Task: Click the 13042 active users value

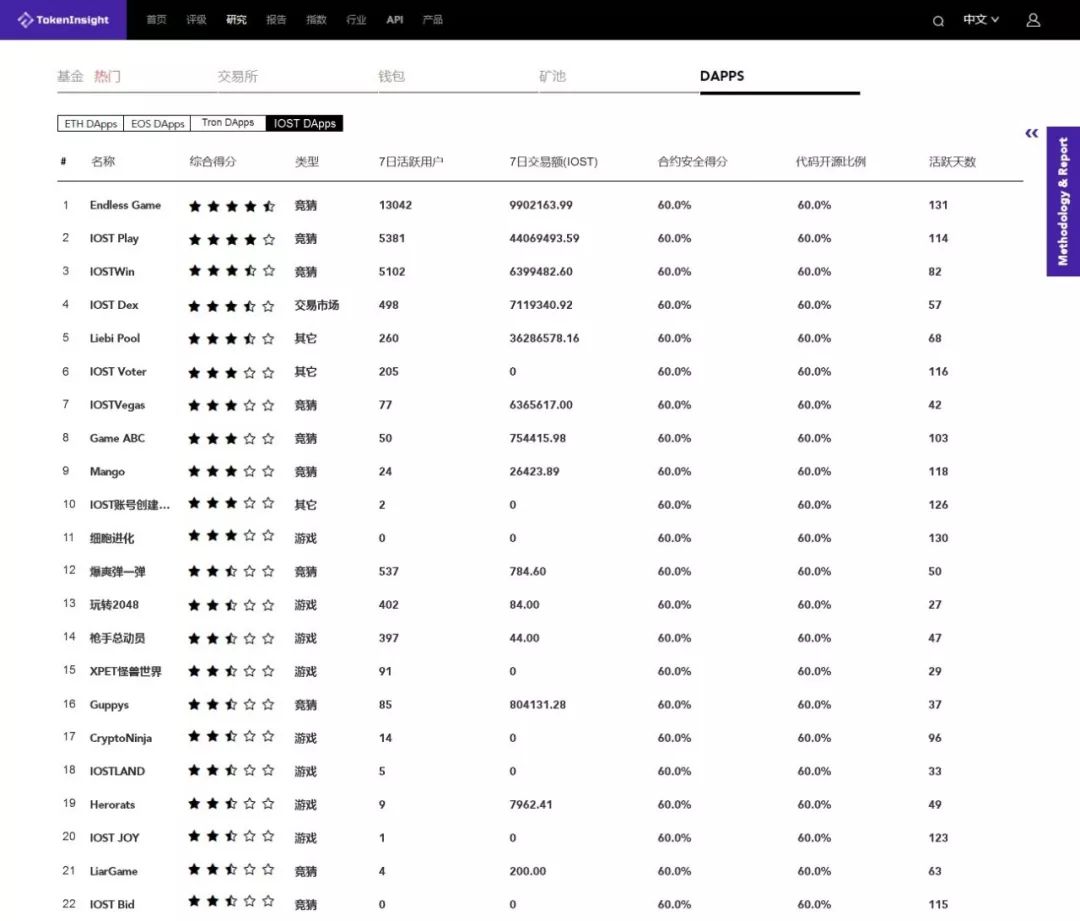Action: [x=395, y=205]
